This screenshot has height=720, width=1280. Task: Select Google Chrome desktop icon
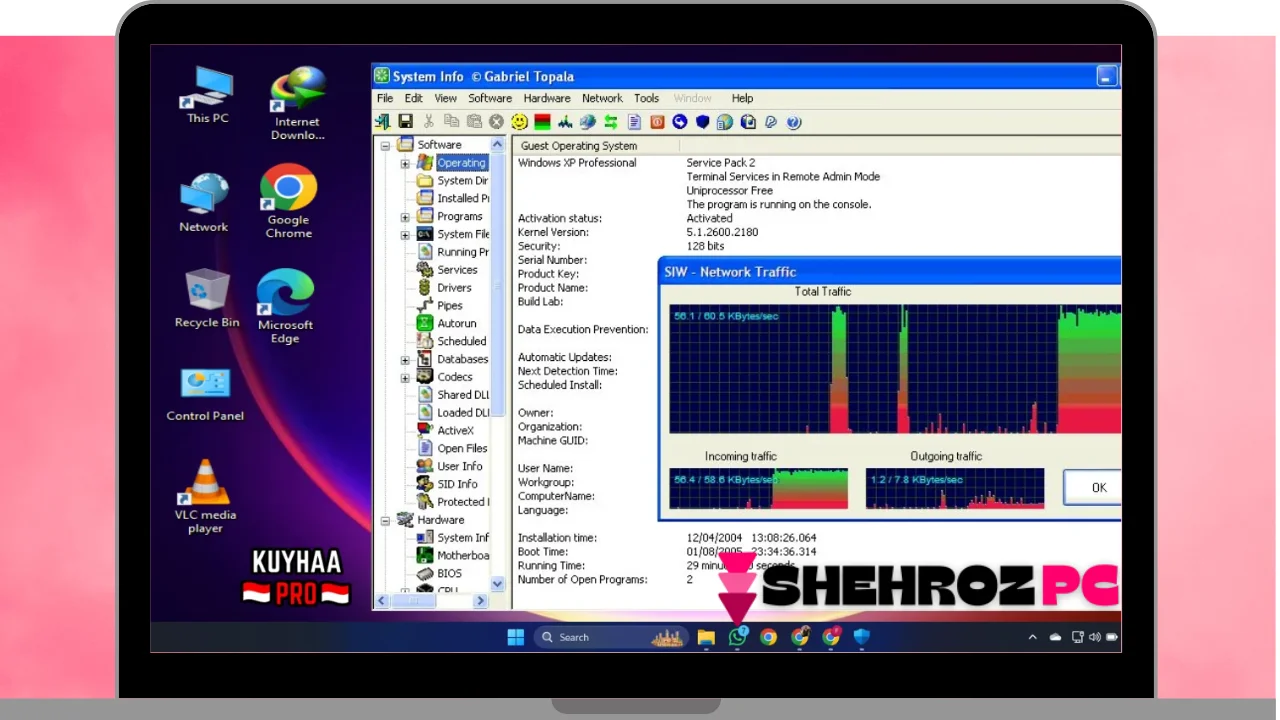(289, 201)
